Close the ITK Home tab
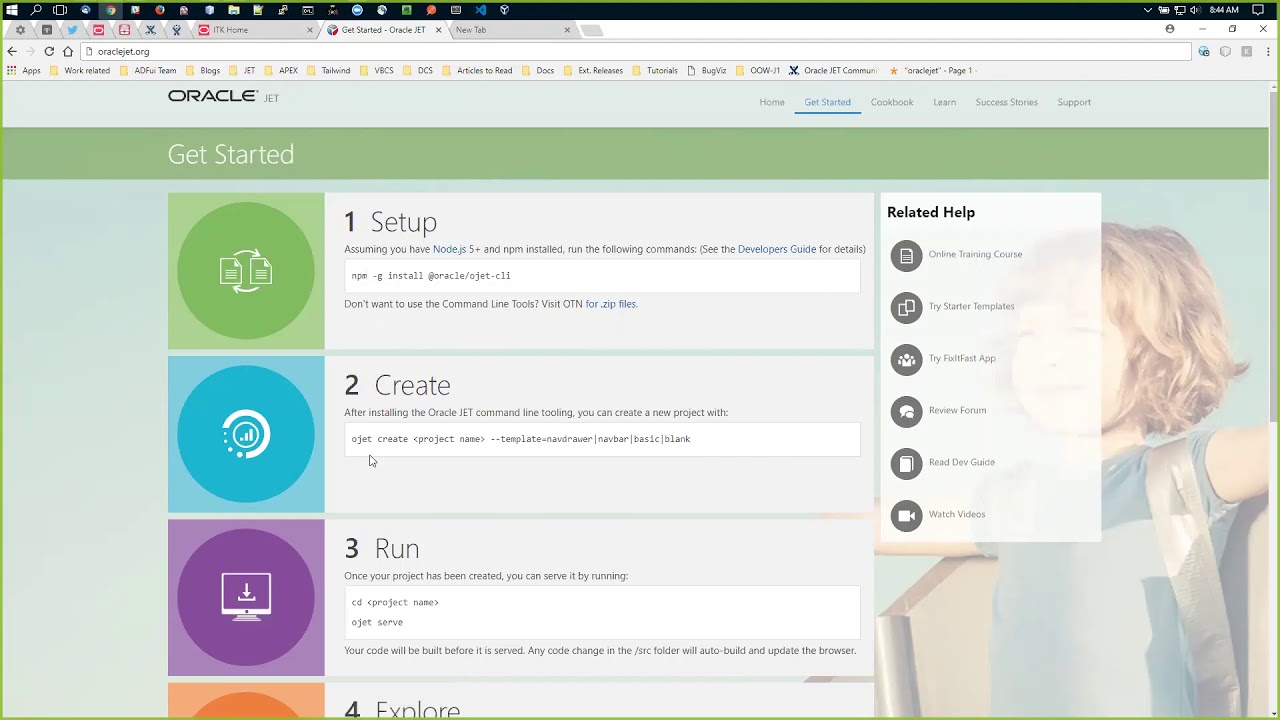The image size is (1280, 720). click(309, 30)
